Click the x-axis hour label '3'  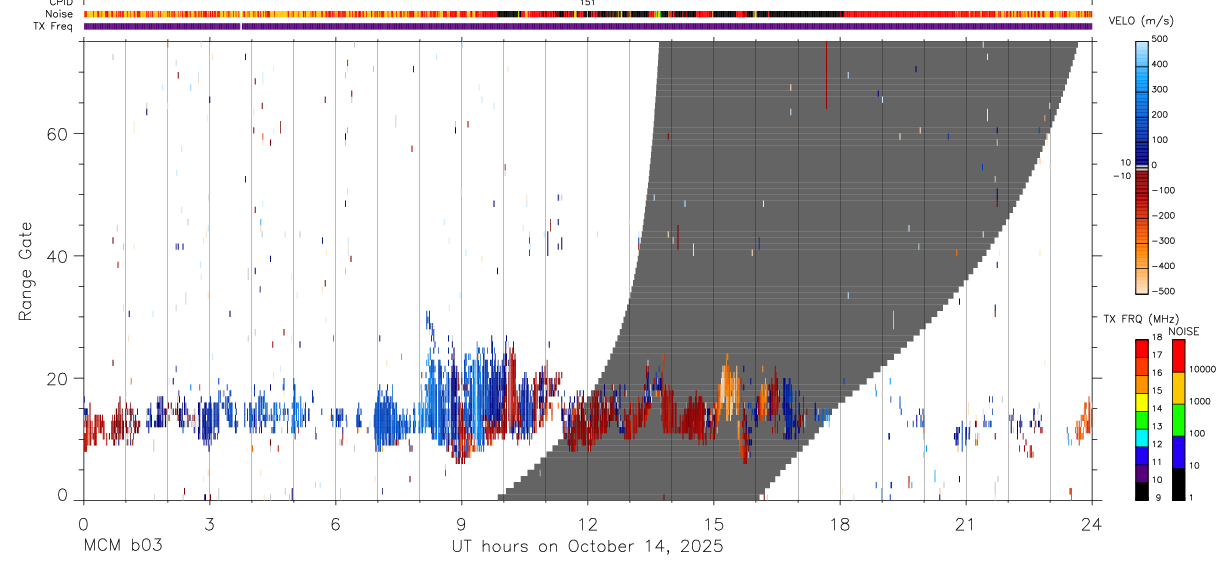pyautogui.click(x=209, y=523)
